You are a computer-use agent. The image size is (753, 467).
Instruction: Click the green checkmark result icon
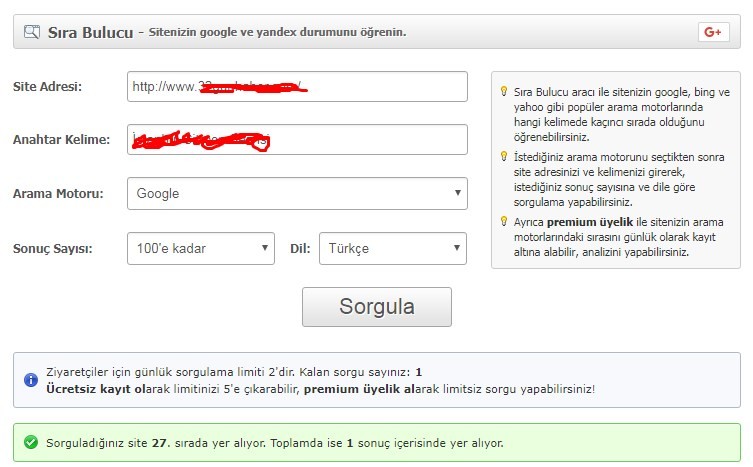coord(31,442)
